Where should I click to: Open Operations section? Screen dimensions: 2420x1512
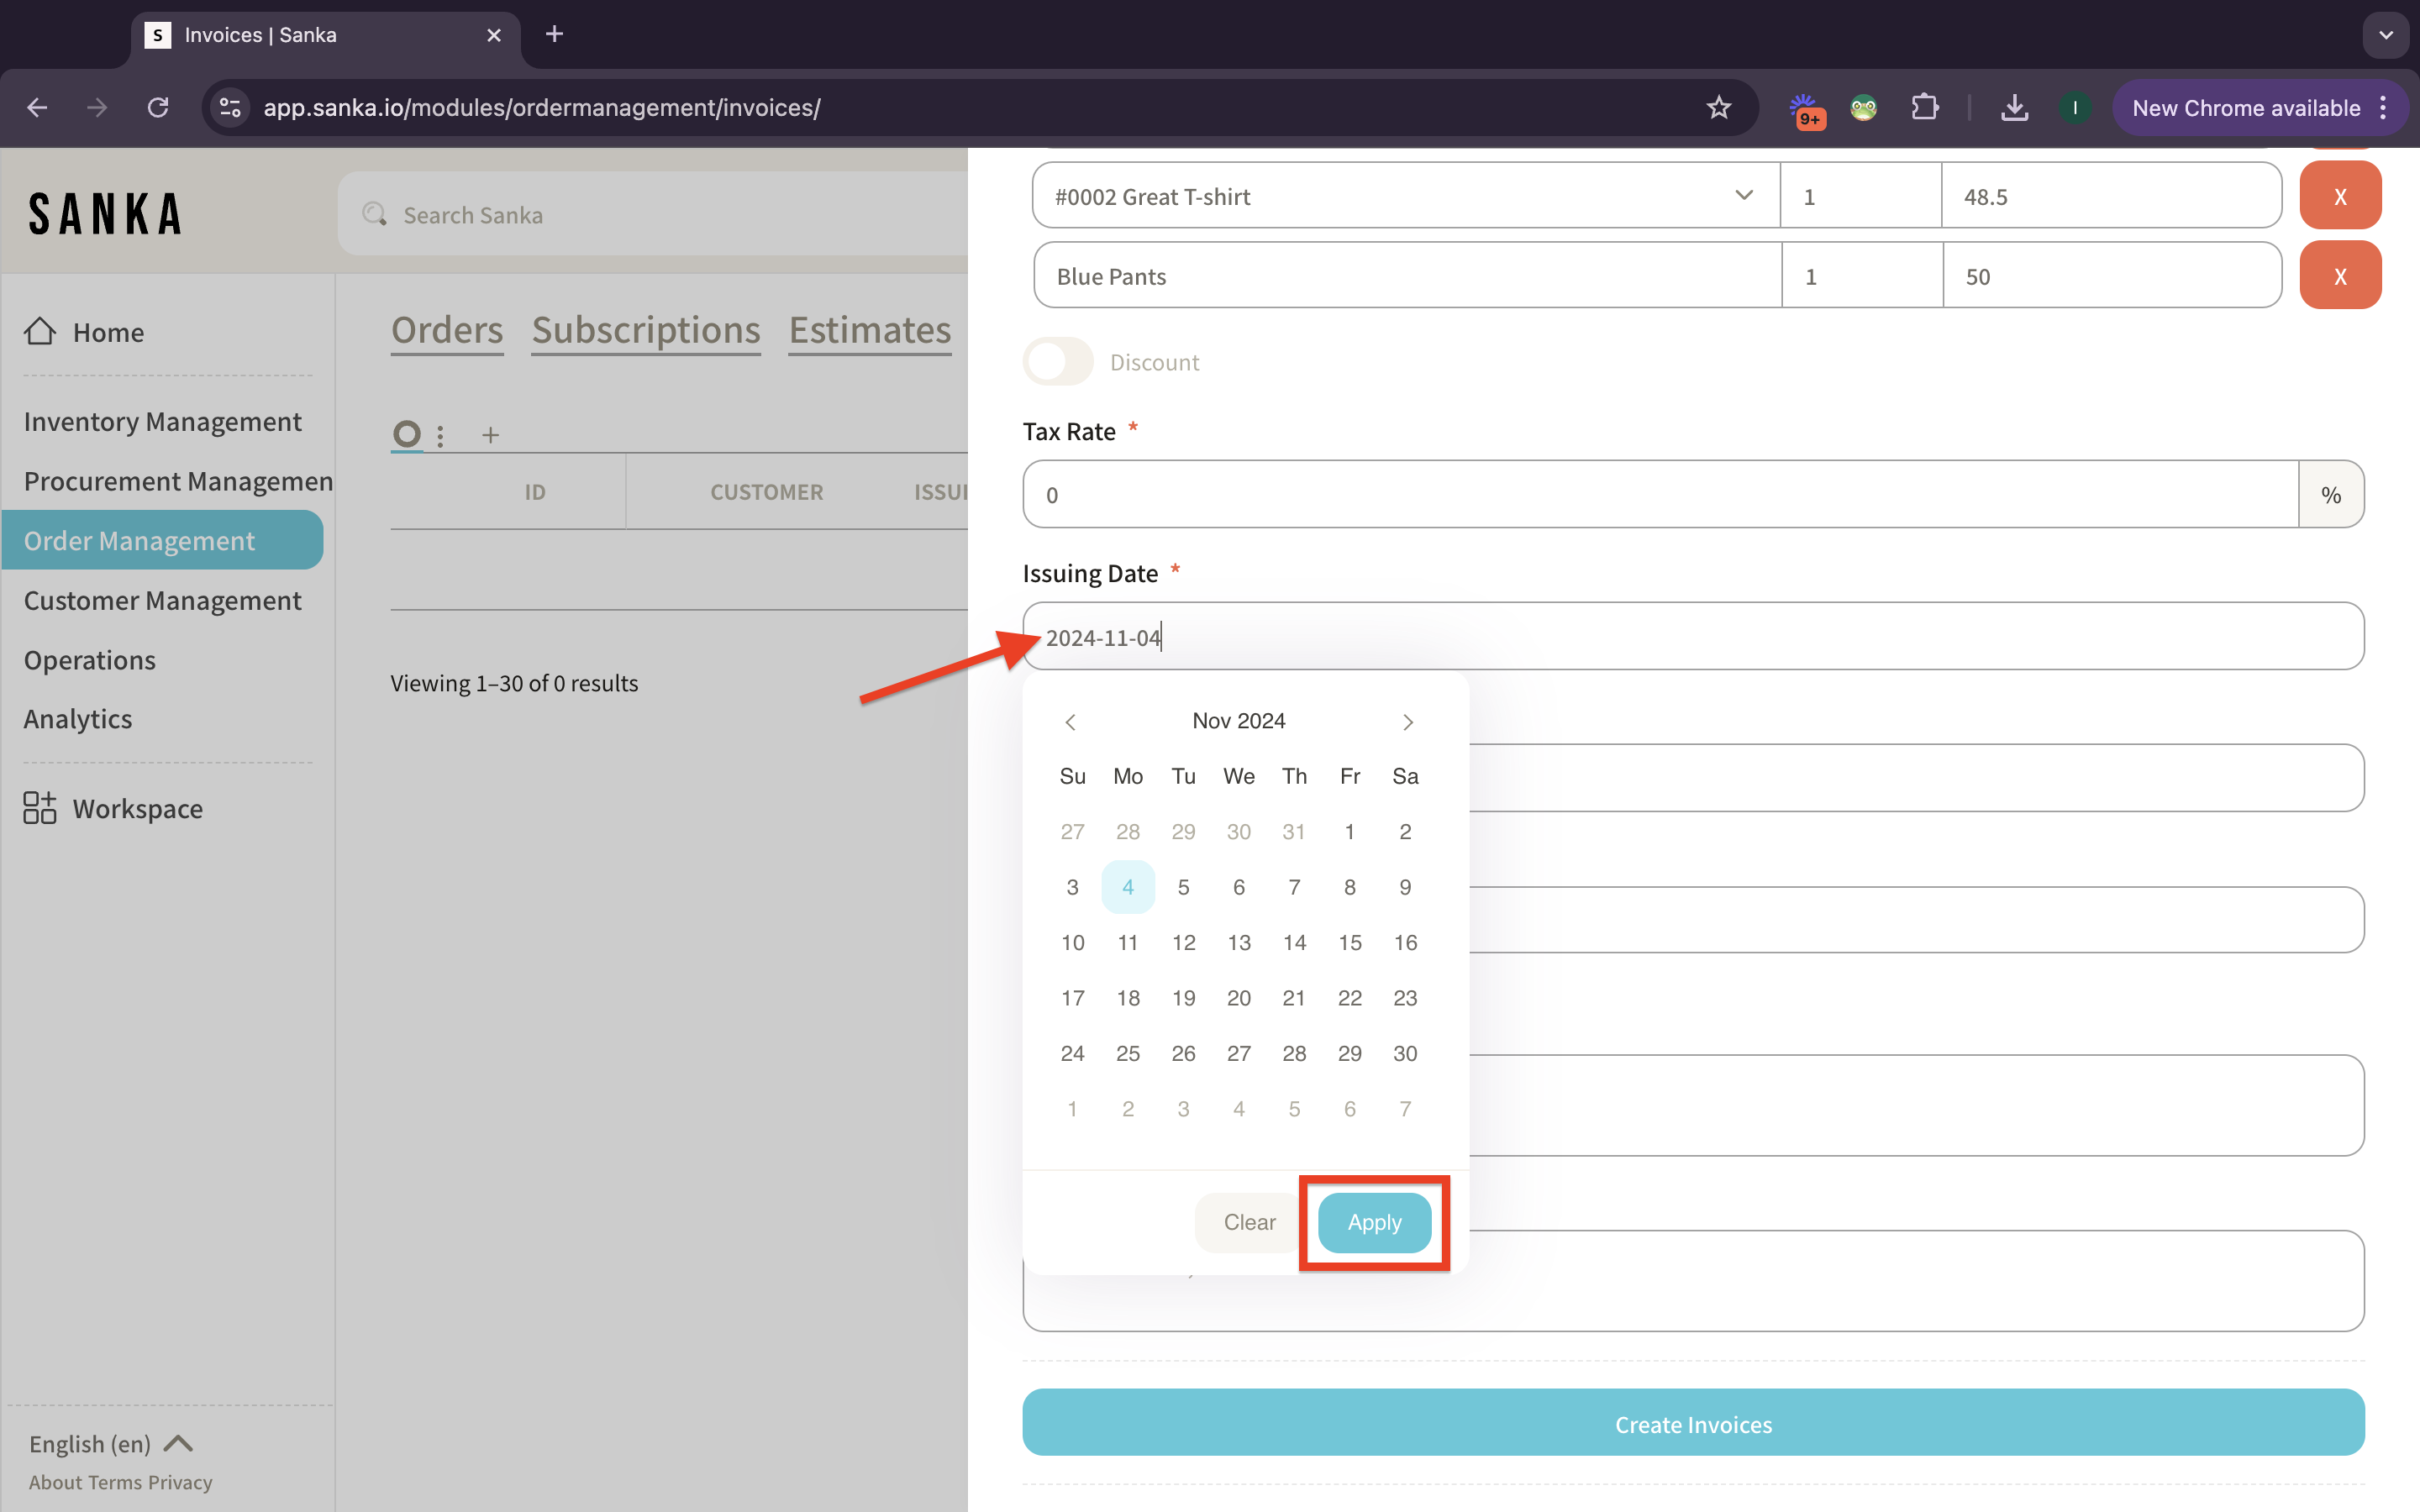(89, 659)
